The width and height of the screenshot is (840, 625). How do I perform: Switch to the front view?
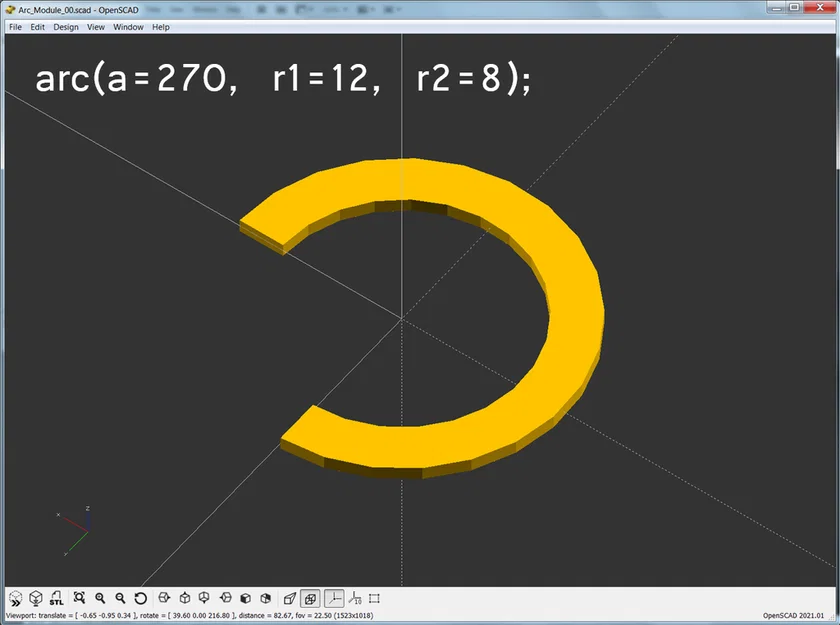tap(244, 598)
